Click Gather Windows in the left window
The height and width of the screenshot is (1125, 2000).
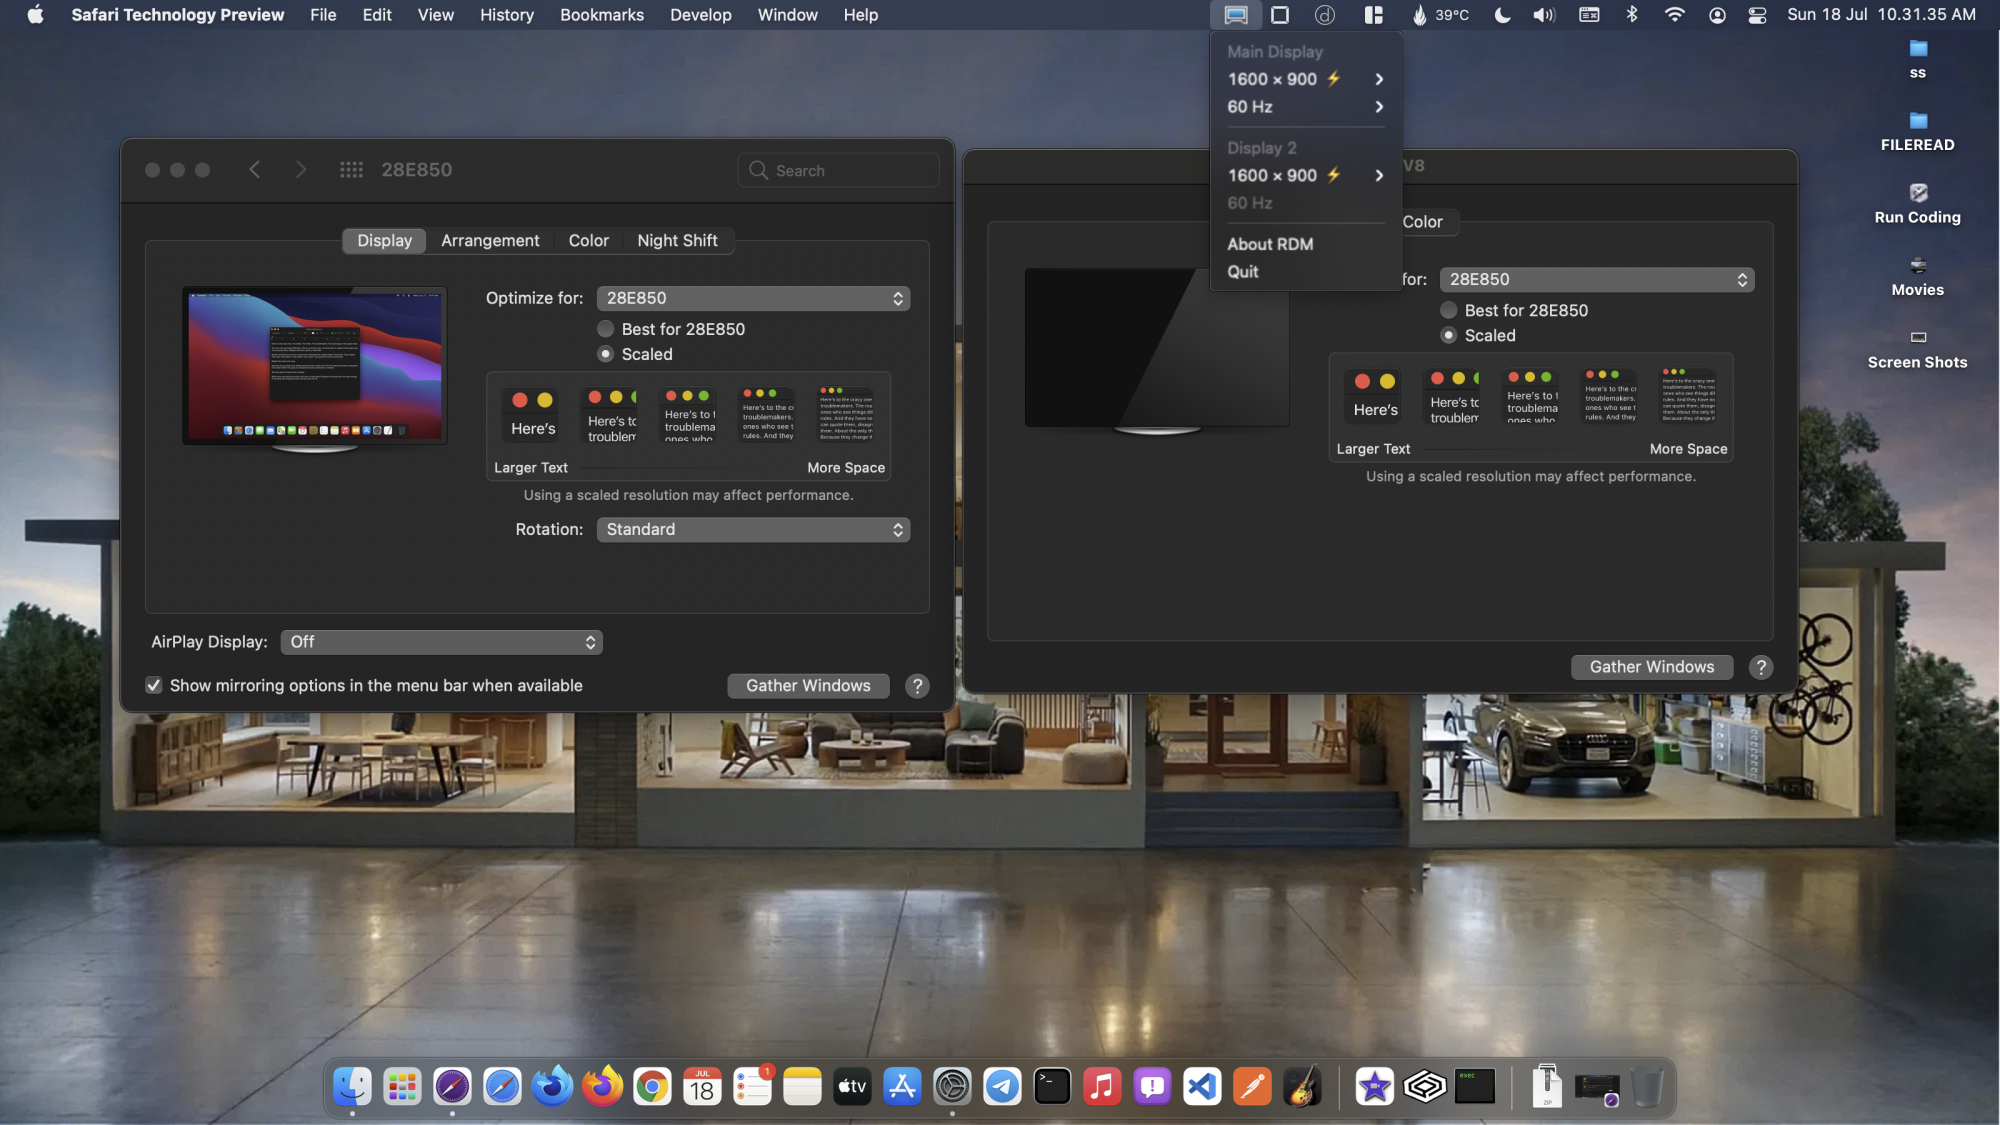click(808, 686)
